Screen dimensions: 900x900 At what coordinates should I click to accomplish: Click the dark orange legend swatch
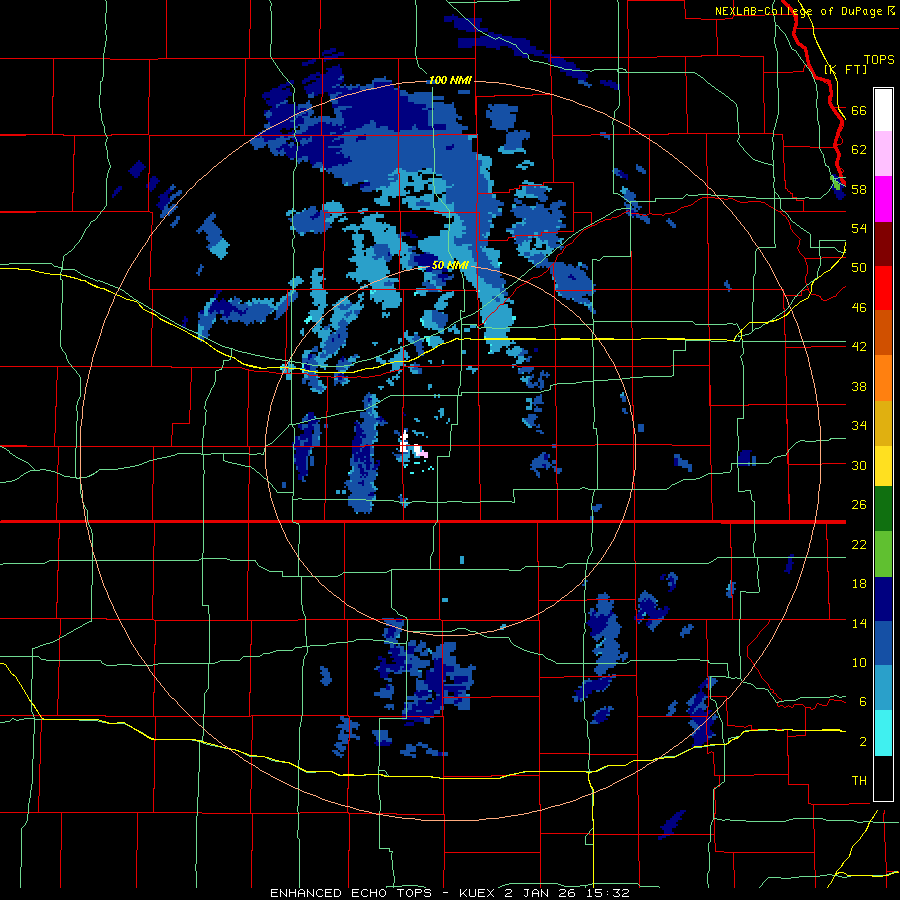coord(883,333)
